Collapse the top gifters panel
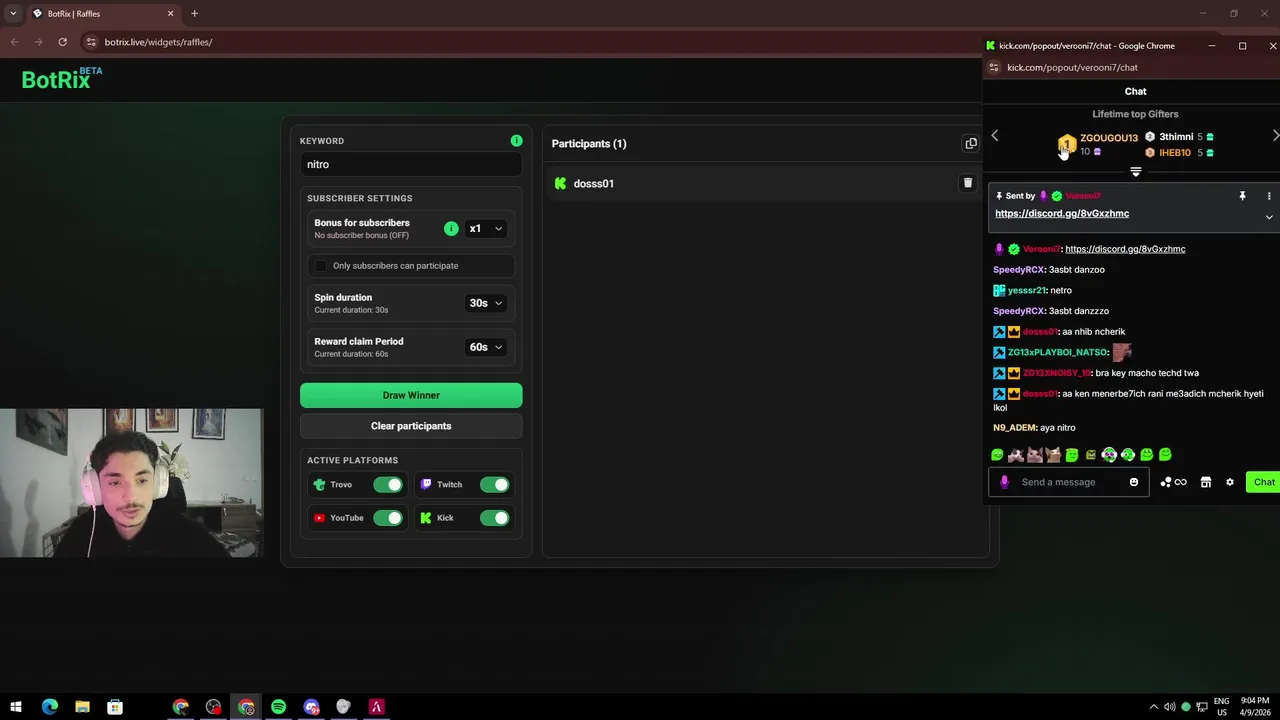This screenshot has height=720, width=1280. 1135,172
